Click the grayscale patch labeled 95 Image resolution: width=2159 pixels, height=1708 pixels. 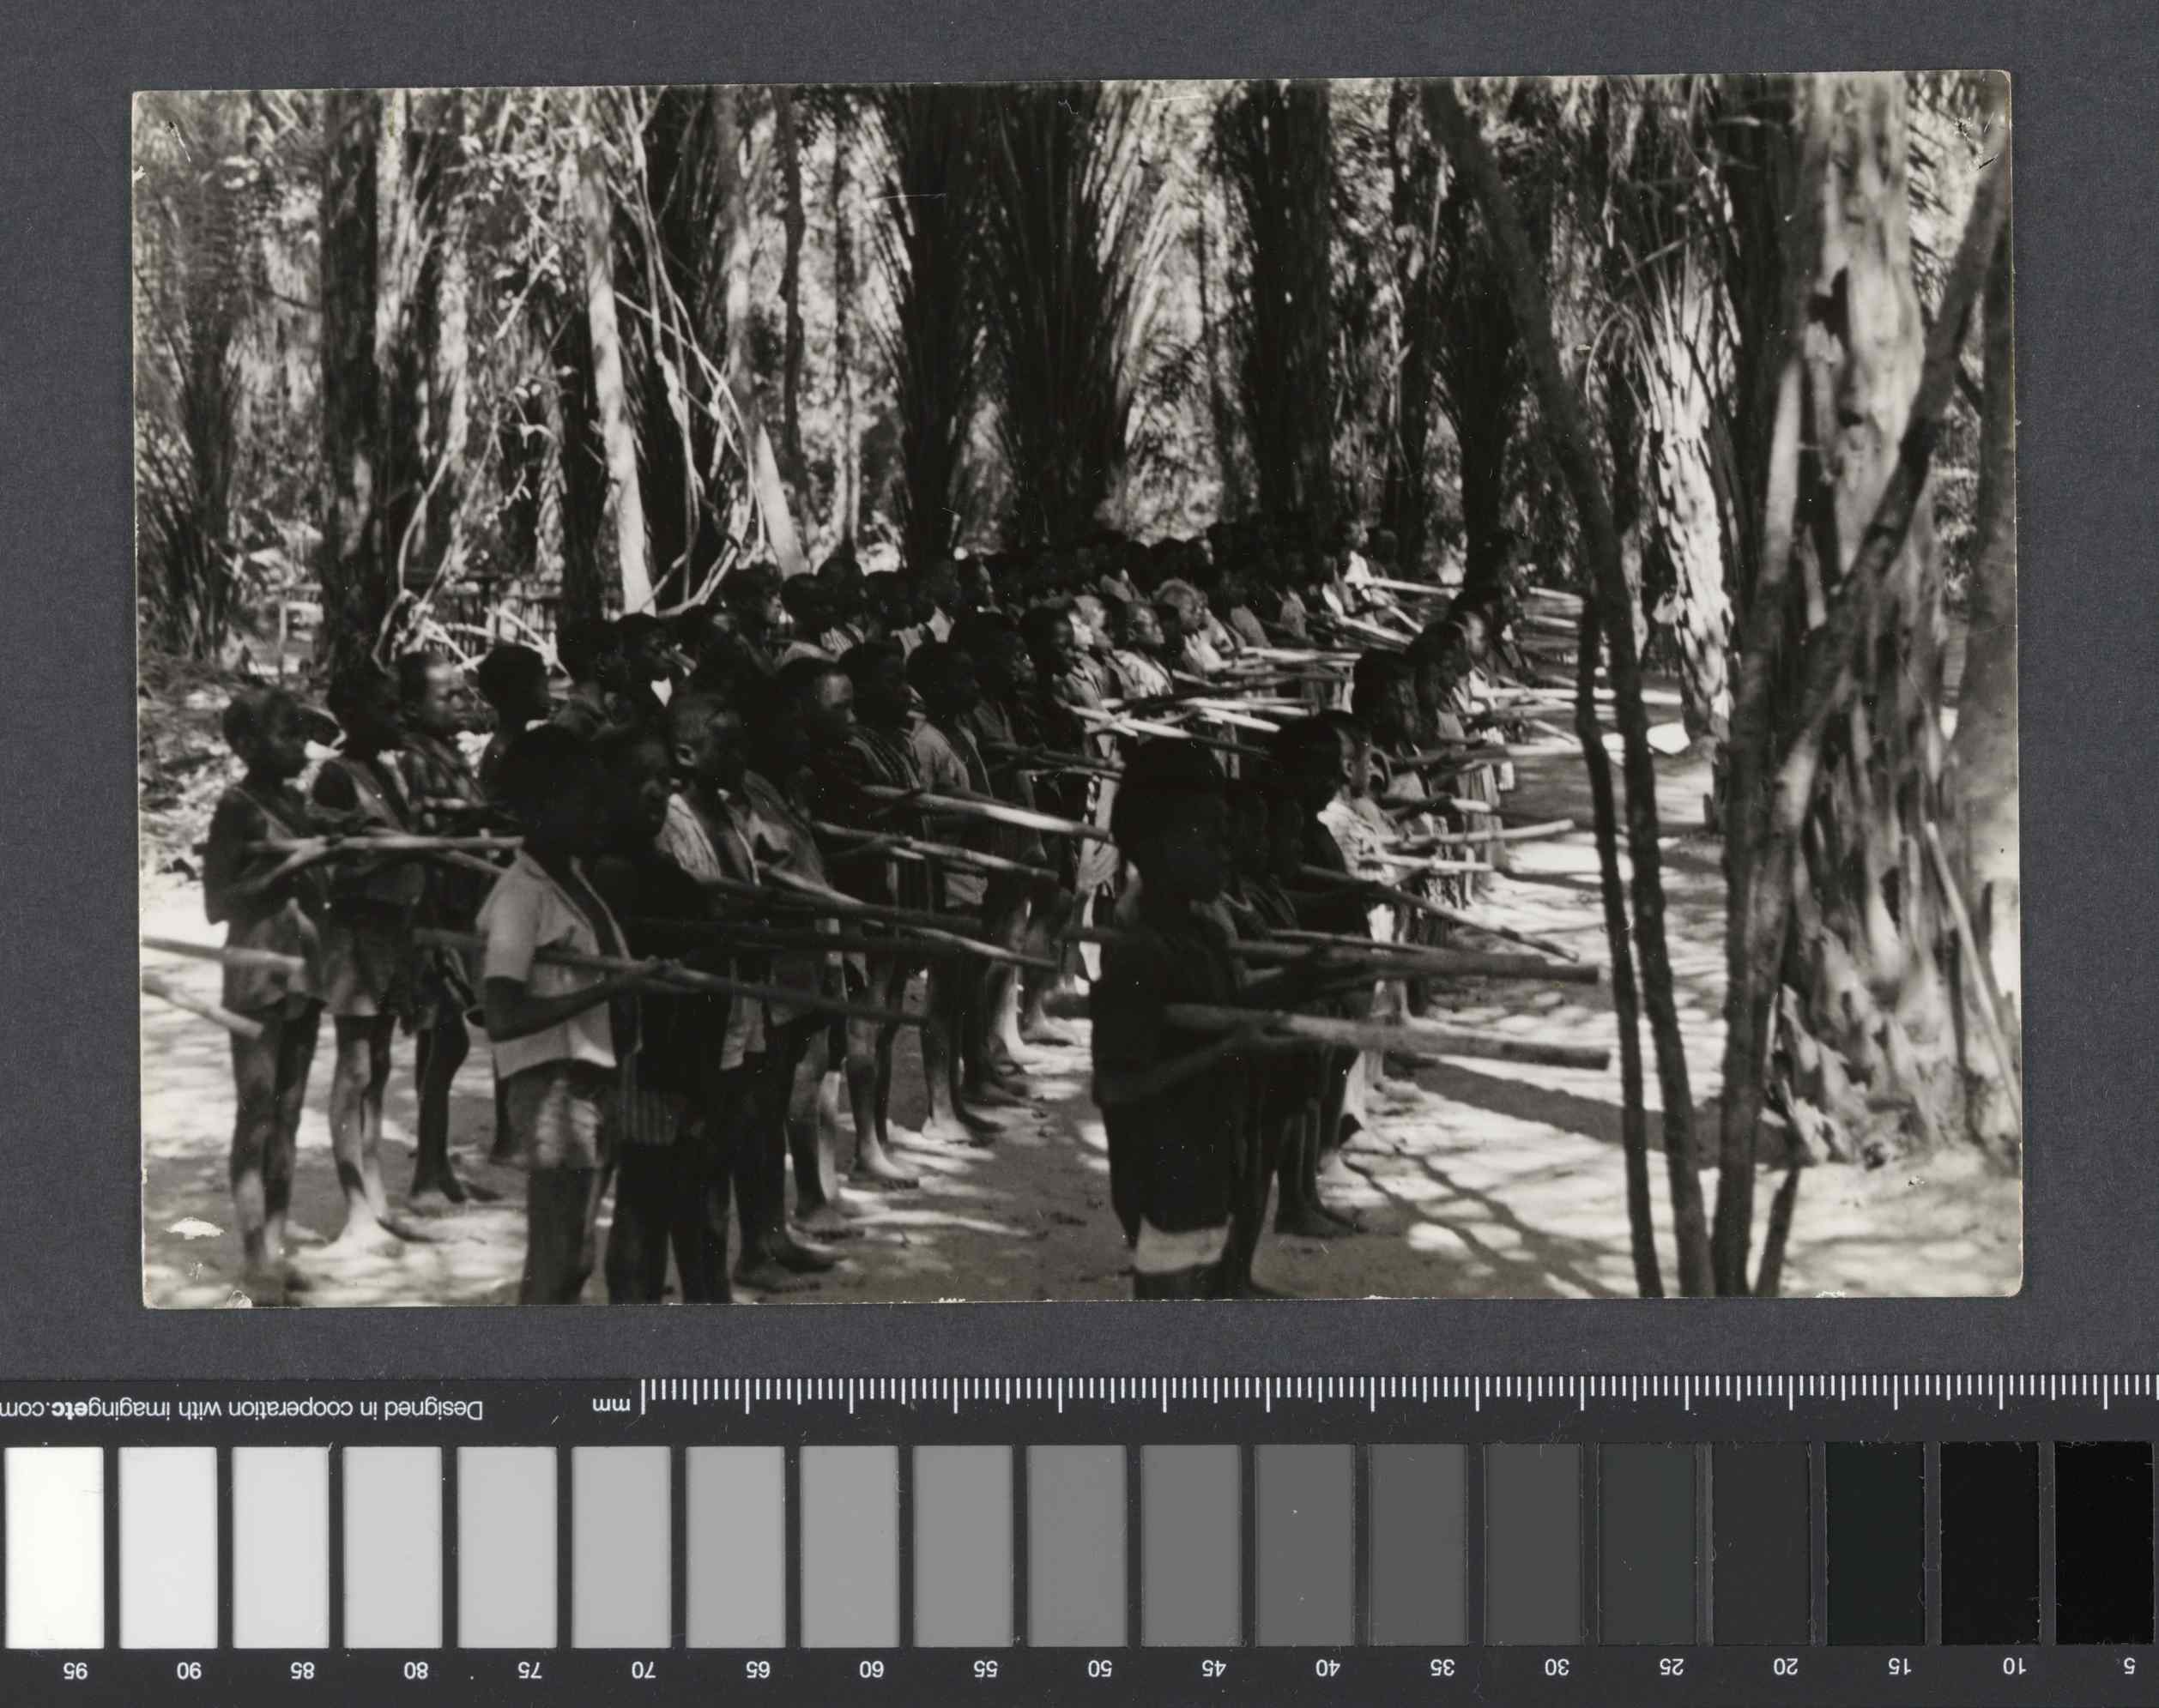(x=54, y=1548)
